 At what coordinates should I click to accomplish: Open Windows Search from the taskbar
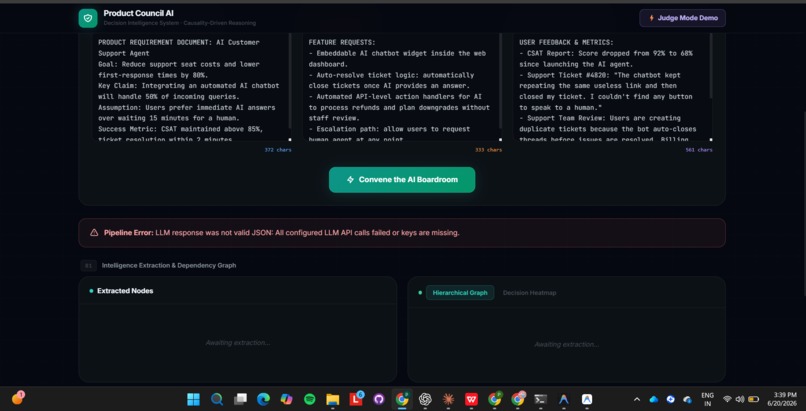217,399
